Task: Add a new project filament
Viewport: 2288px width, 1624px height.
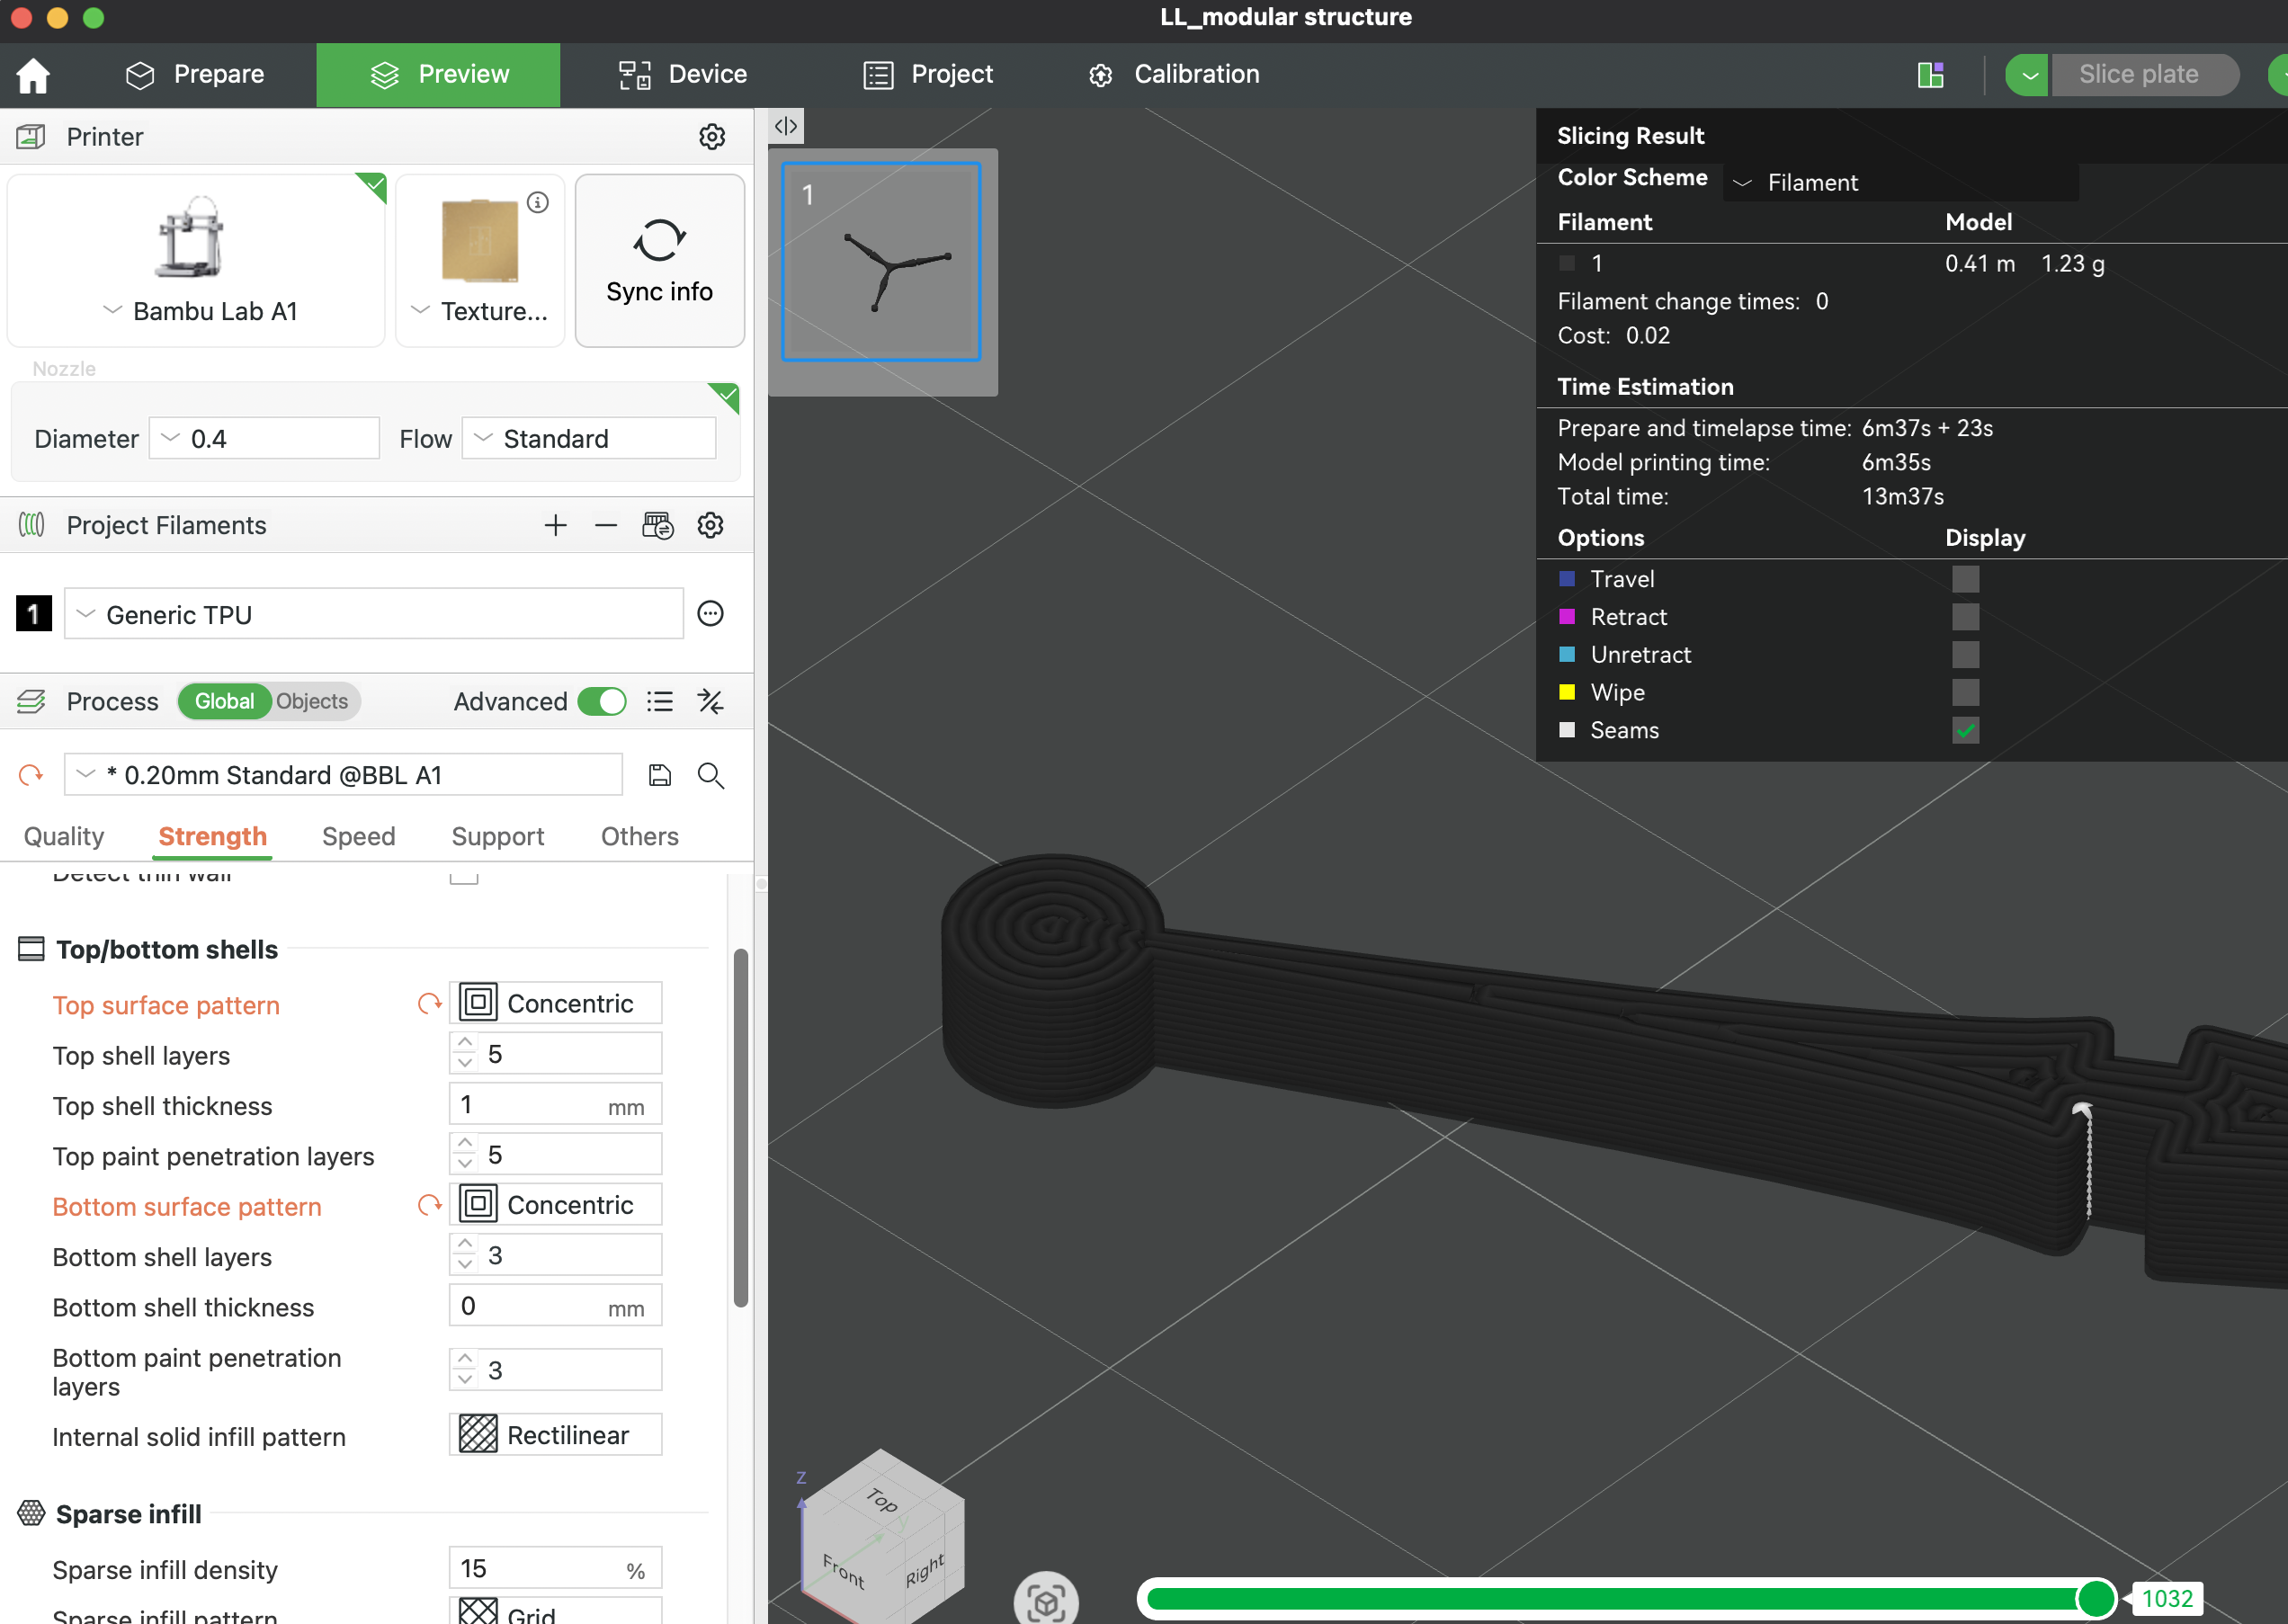Action: (555, 525)
